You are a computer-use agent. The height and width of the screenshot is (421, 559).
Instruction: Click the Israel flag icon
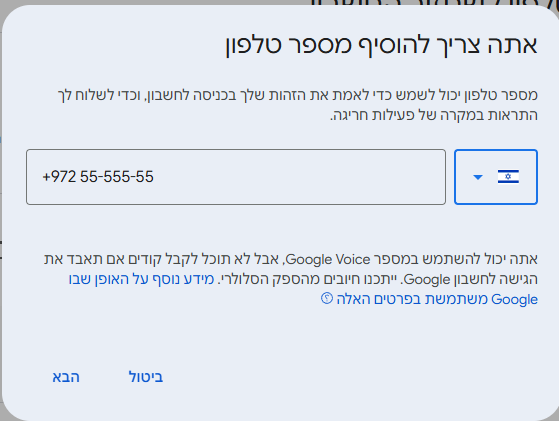pos(508,177)
